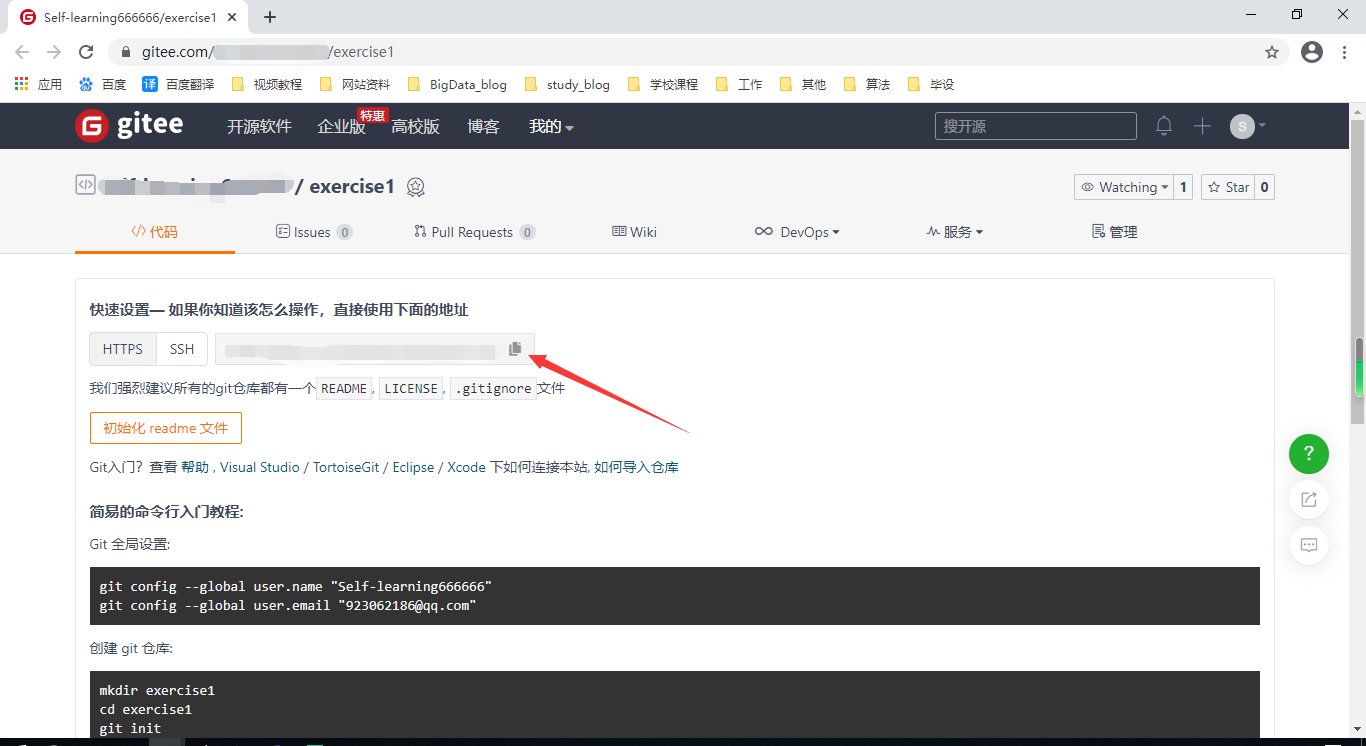The width and height of the screenshot is (1366, 746).
Task: Click the mkdir exercise1 command line
Action: click(157, 690)
